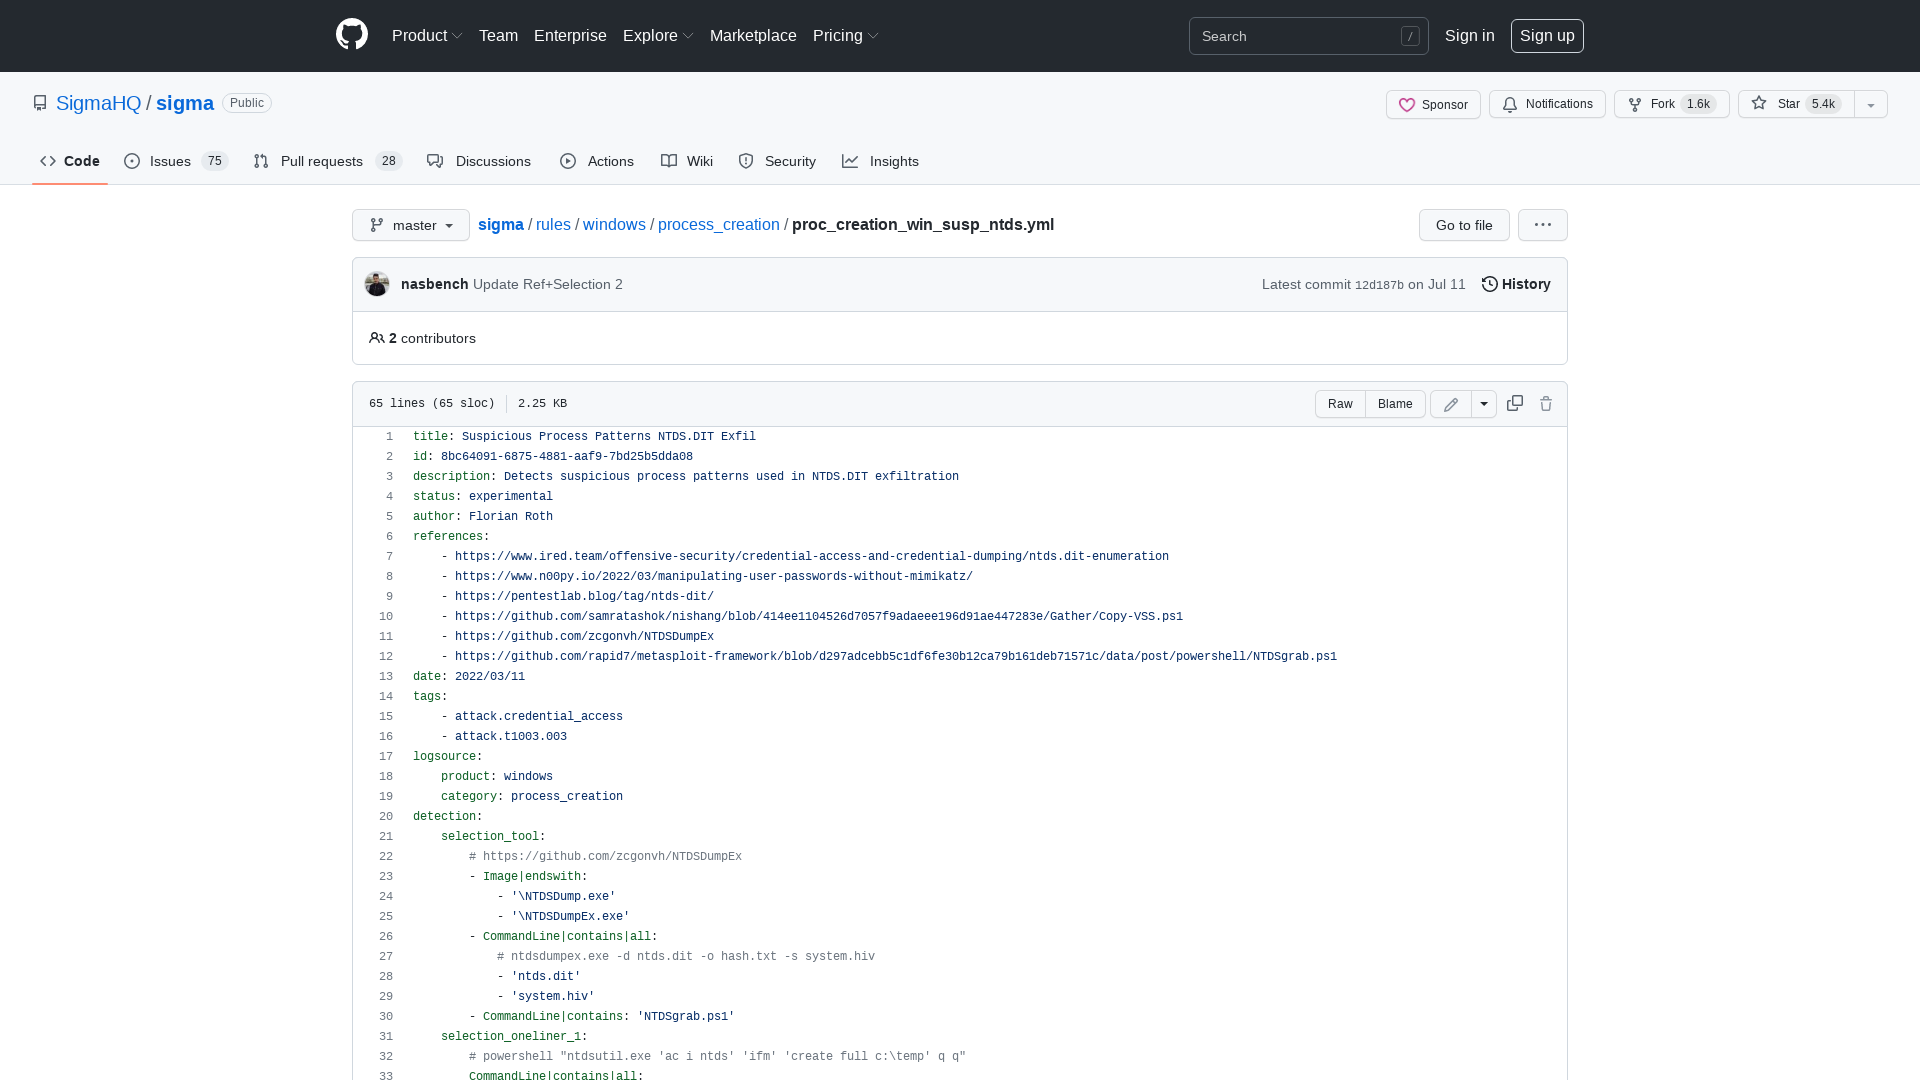
Task: Open Notifications for this repo
Action: (x=1547, y=104)
